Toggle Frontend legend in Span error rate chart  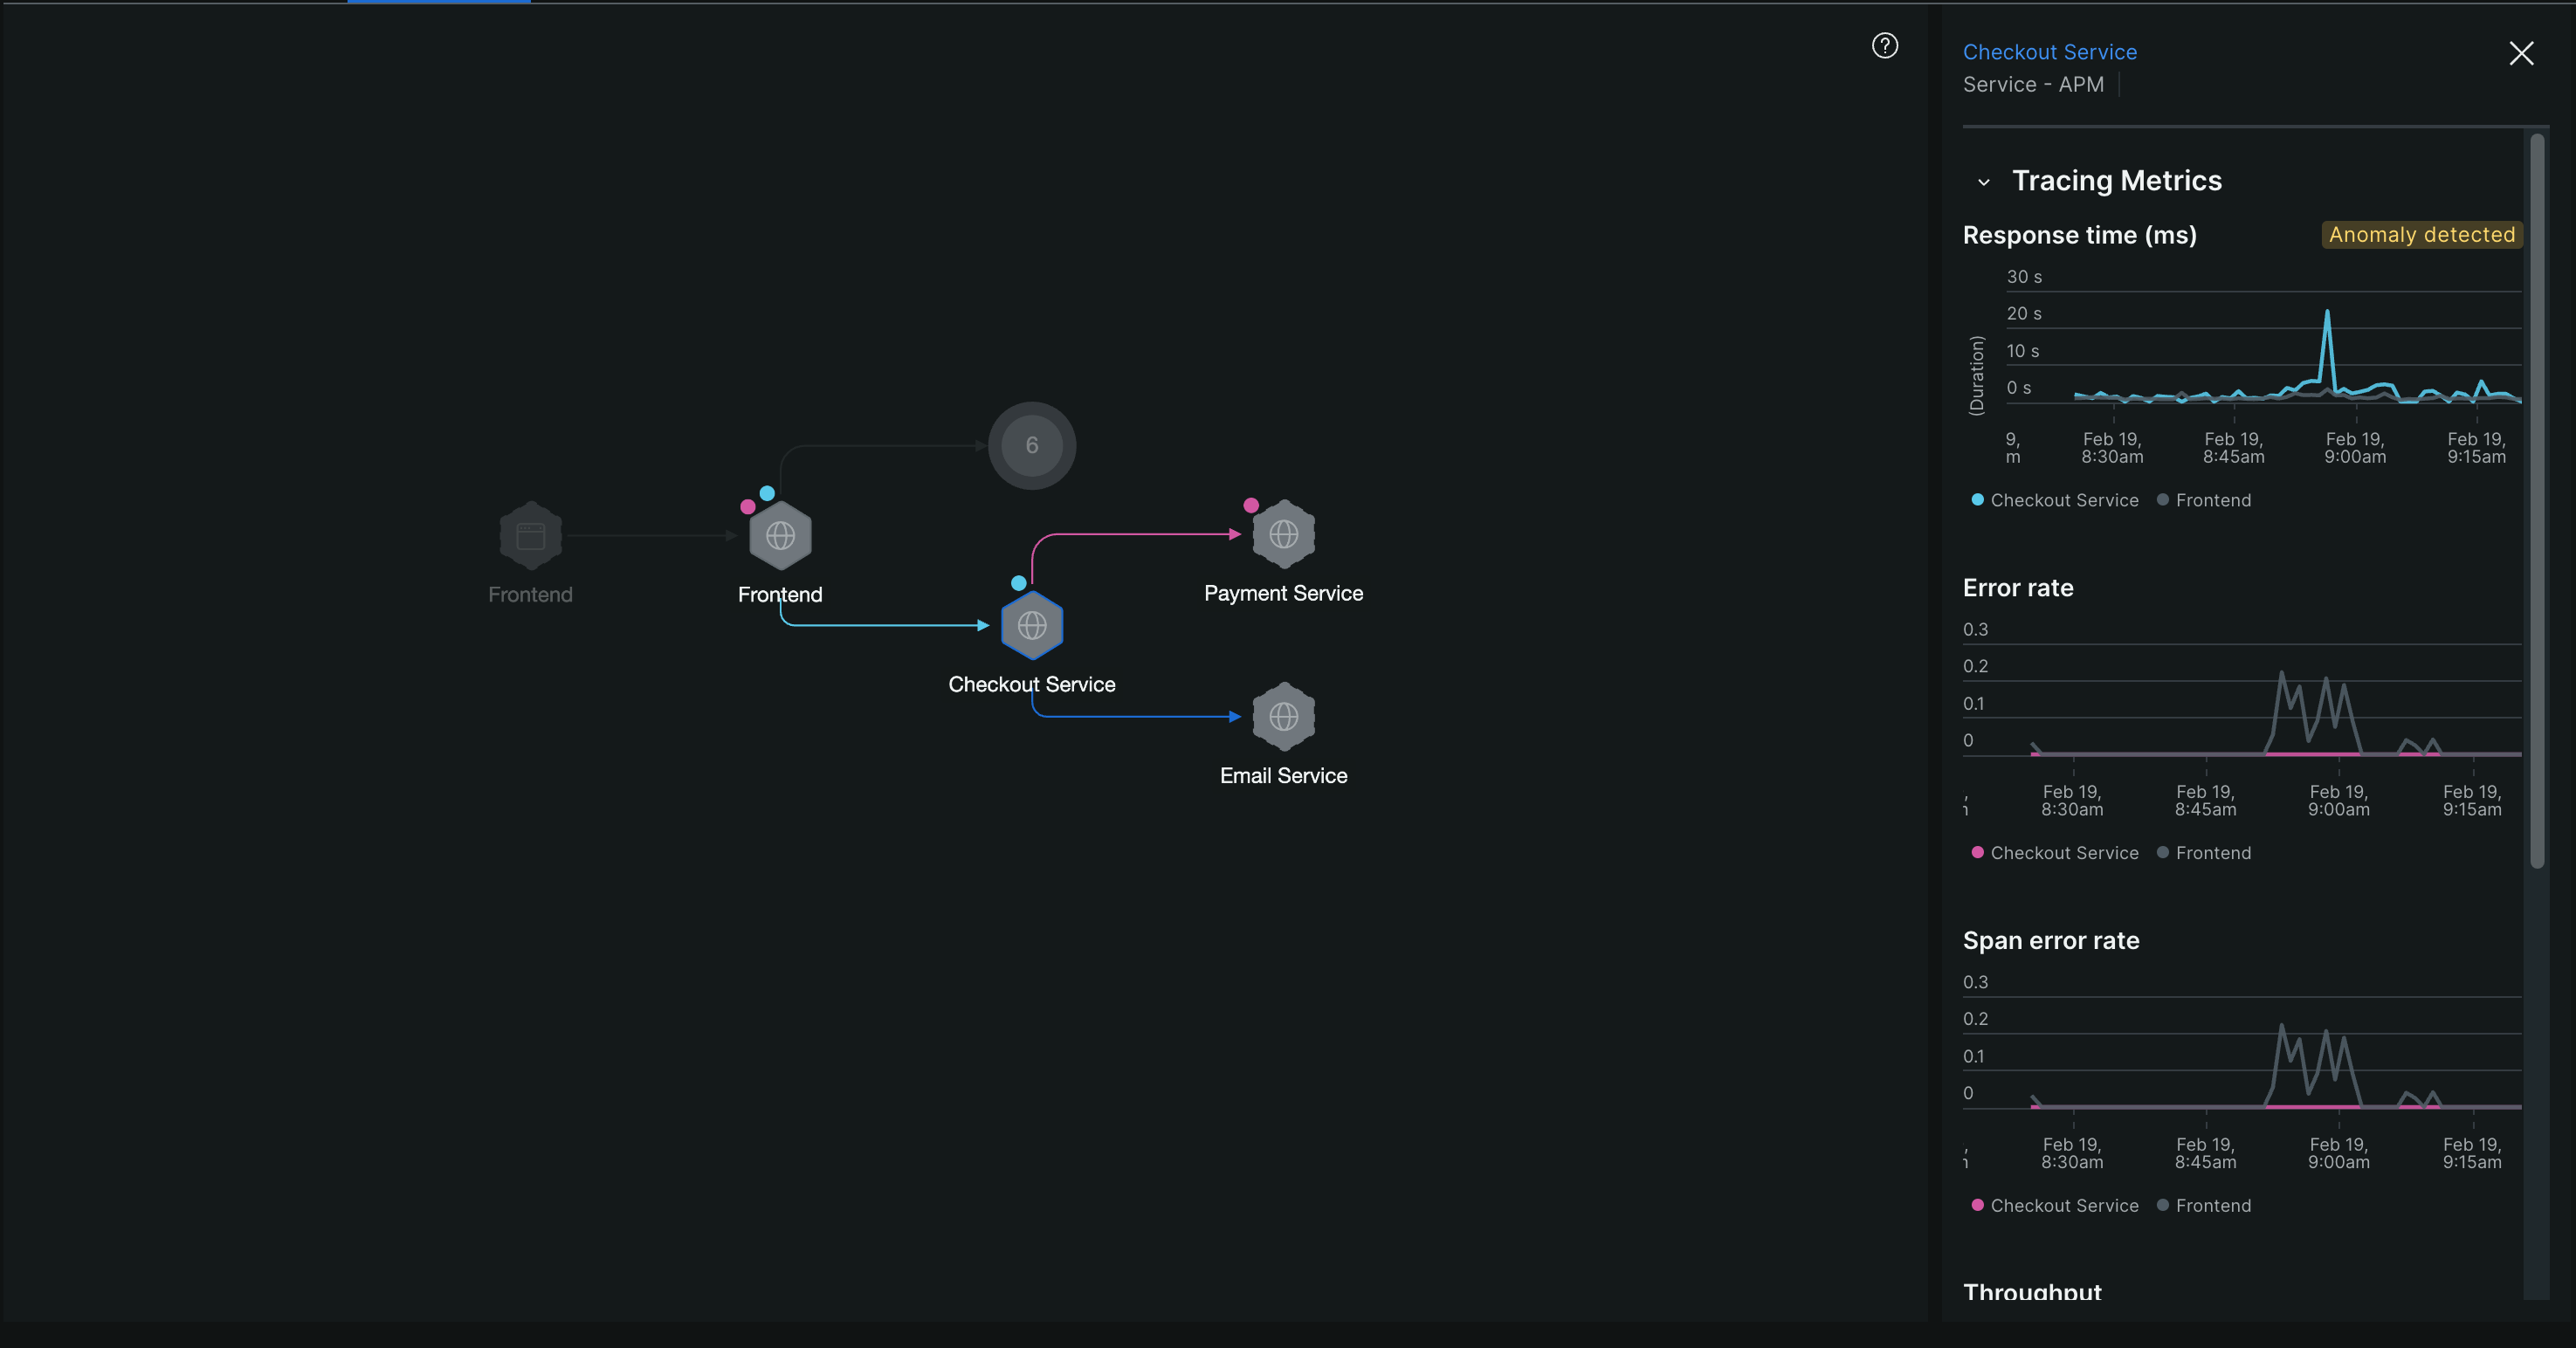point(2204,1206)
